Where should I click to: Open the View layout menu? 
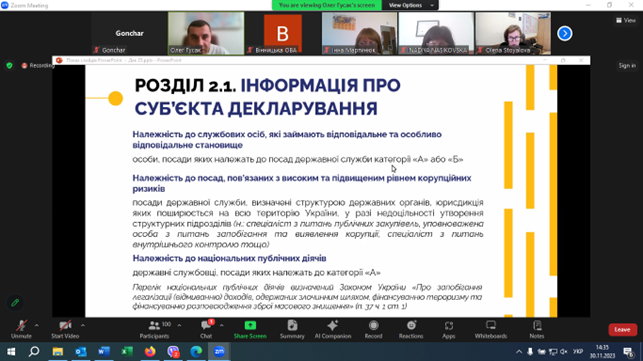(626, 20)
